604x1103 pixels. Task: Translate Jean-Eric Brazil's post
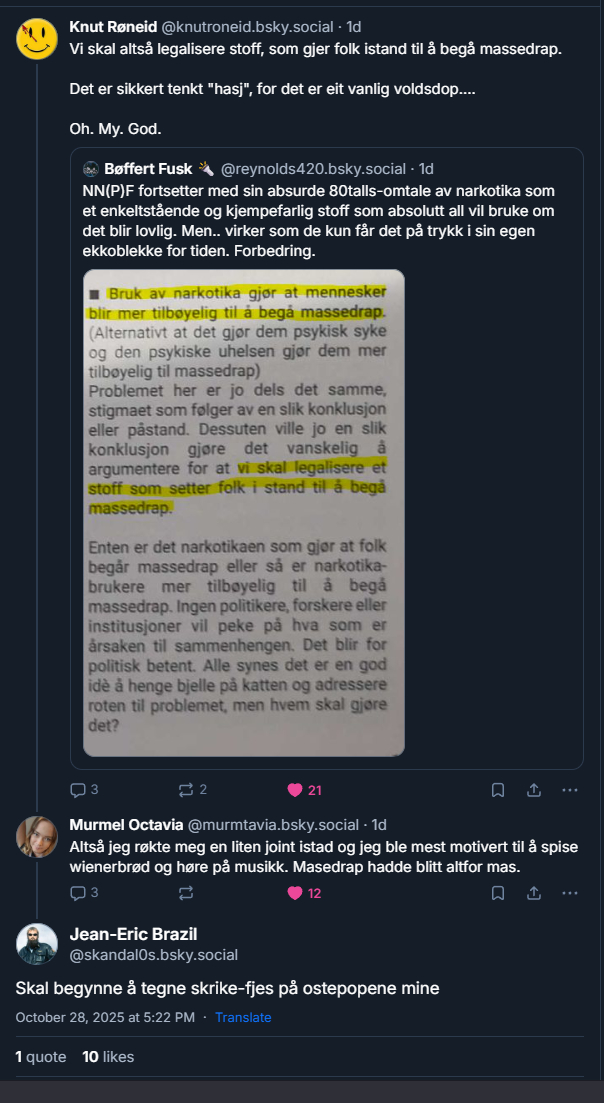[x=243, y=1017]
